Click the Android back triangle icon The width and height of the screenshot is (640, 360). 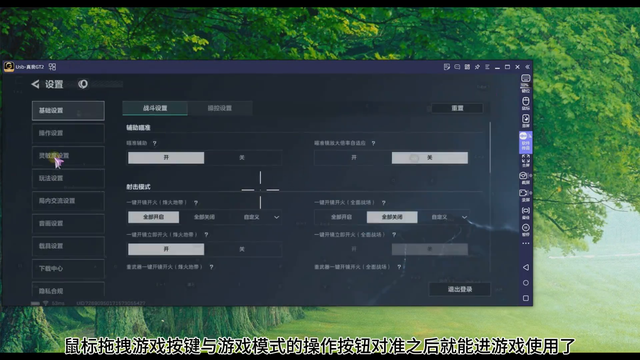[526, 267]
